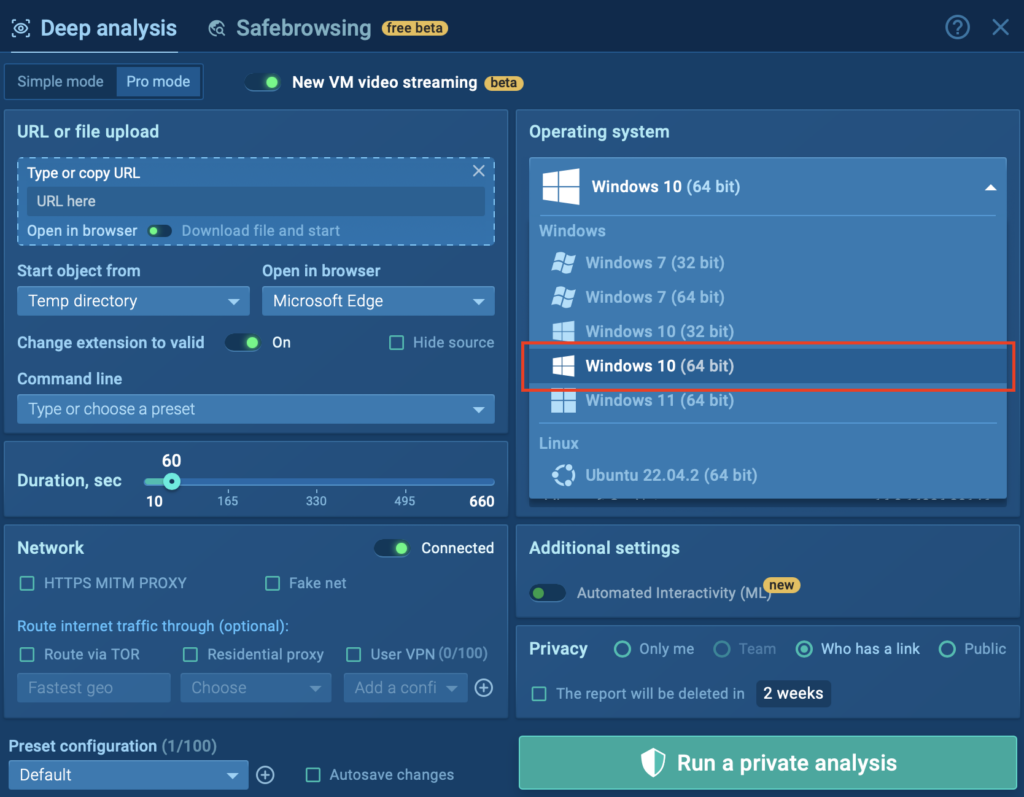Click the plus icon beside Add a config

(484, 688)
